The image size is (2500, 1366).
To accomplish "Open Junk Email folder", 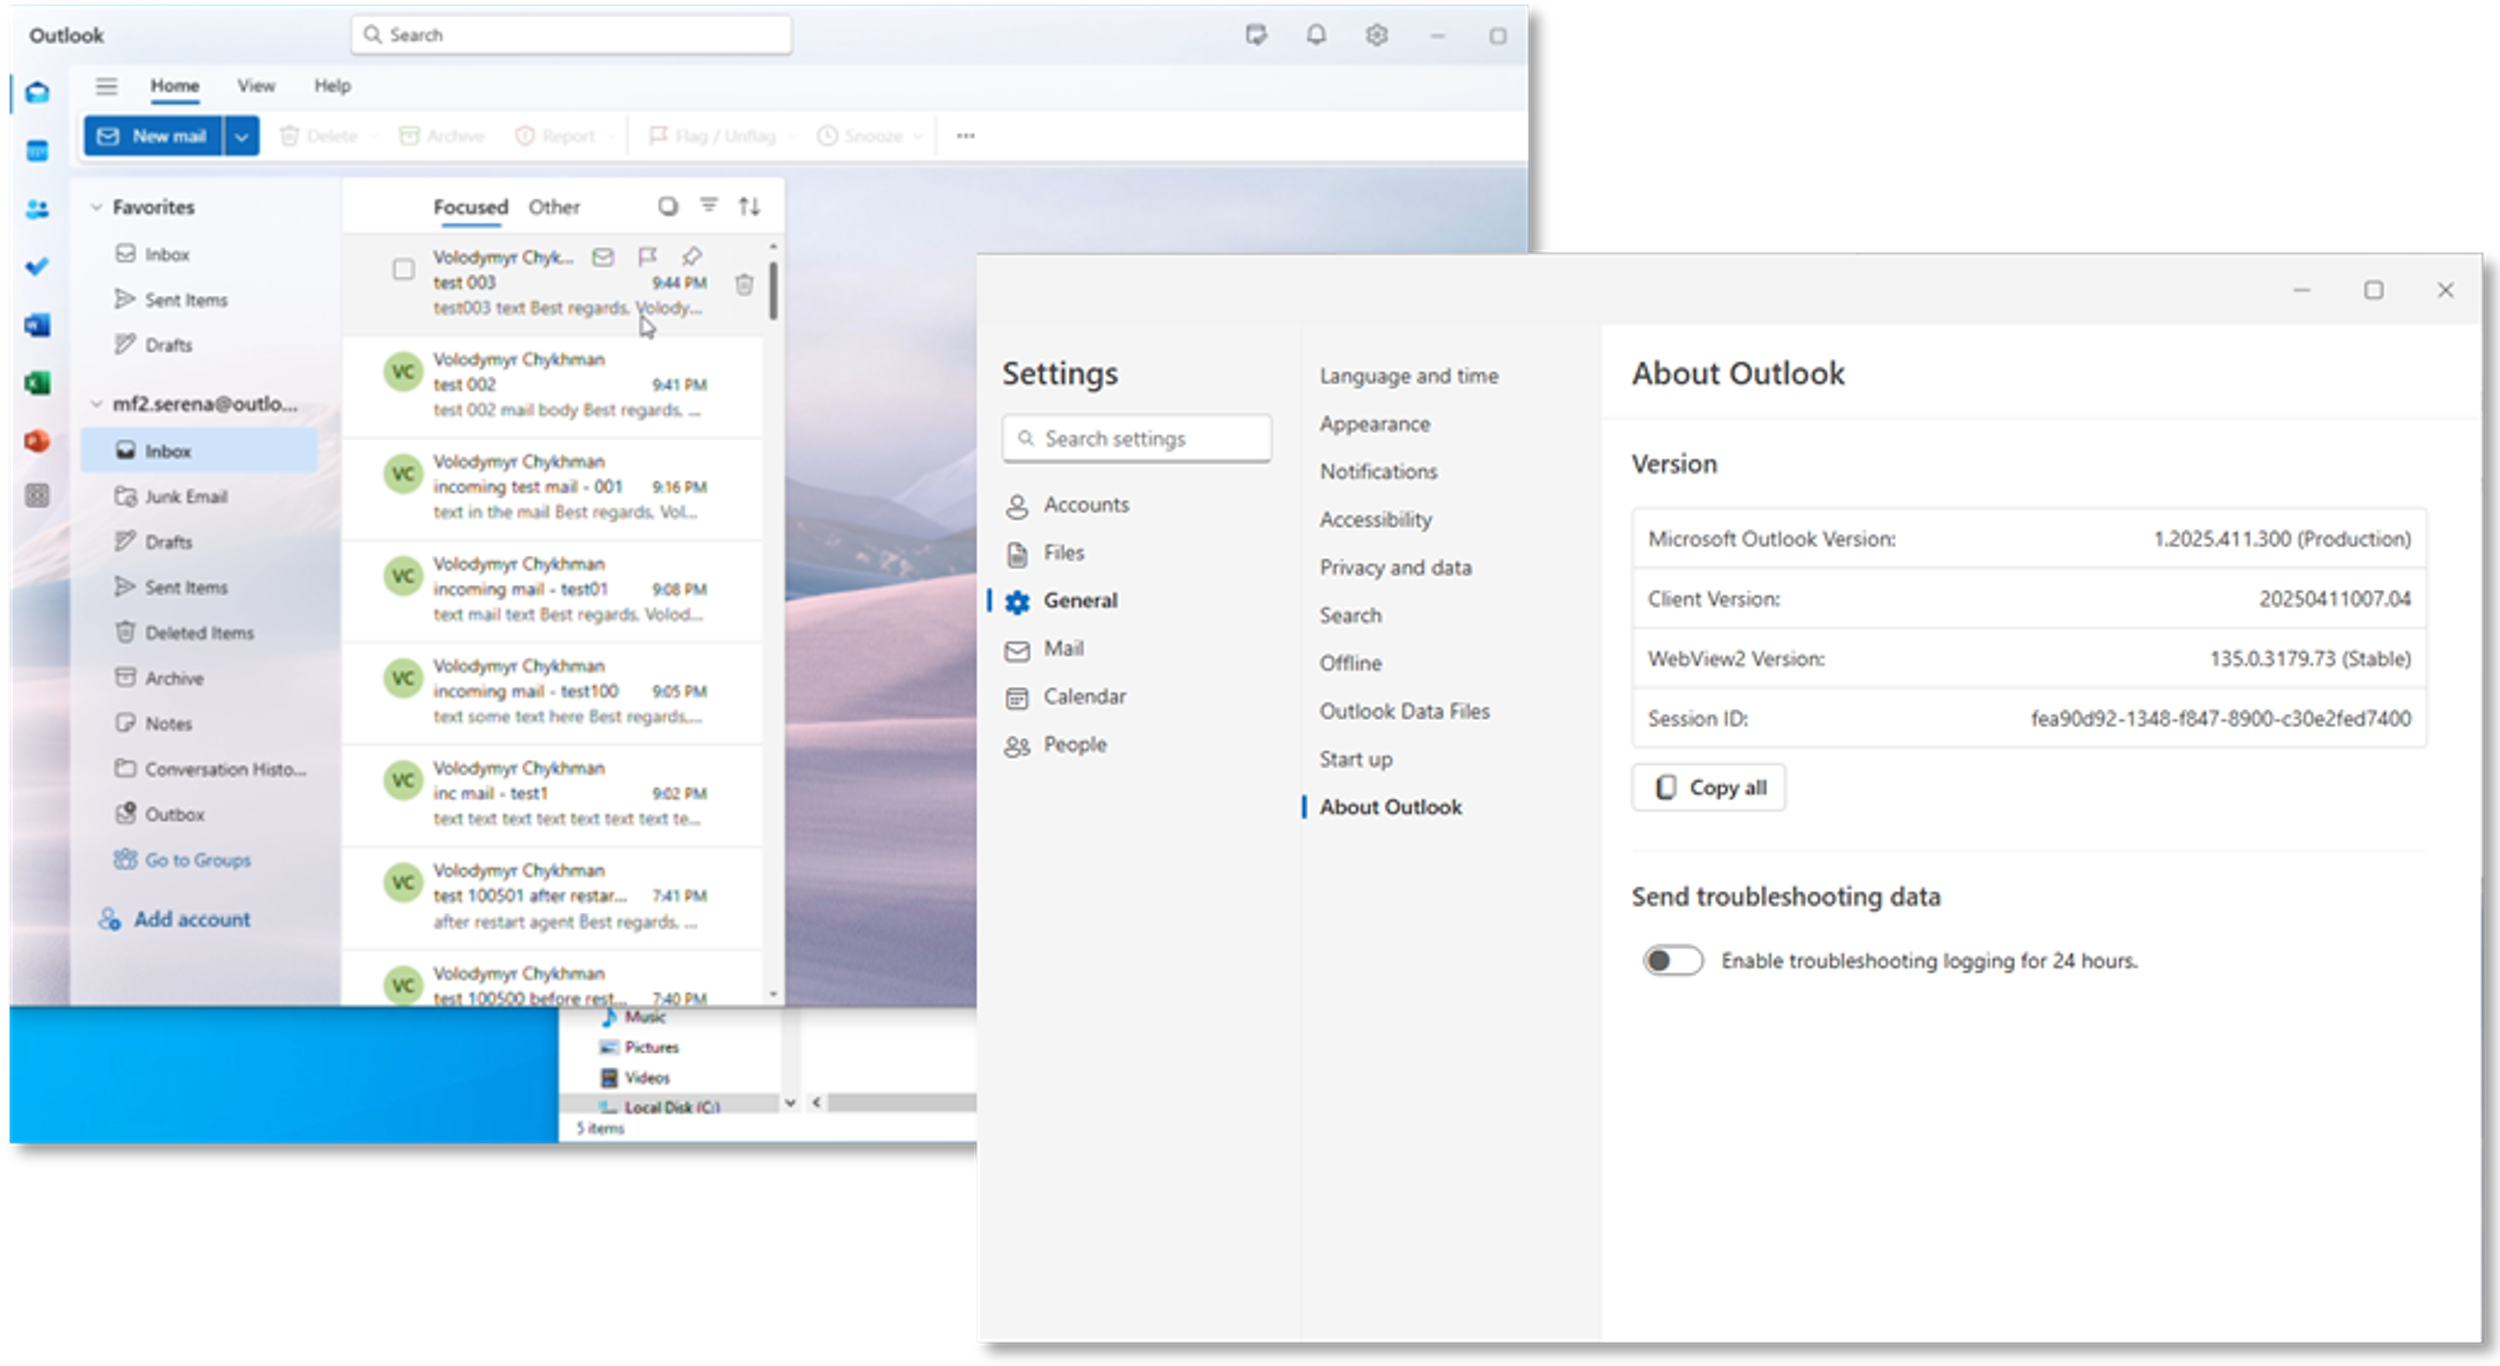I will tap(172, 496).
